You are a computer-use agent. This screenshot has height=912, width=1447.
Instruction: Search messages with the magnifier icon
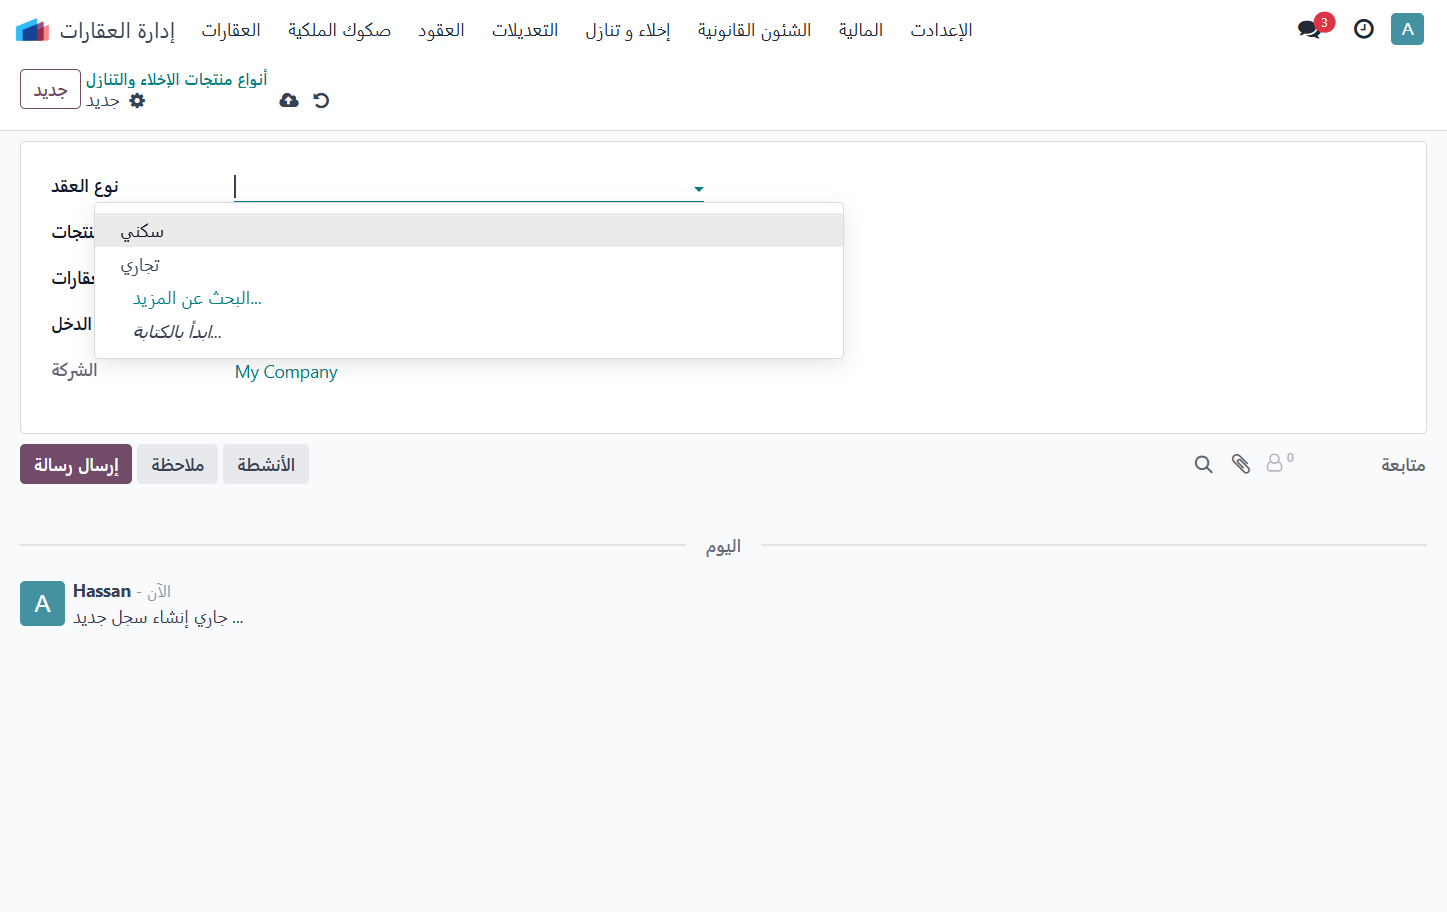point(1203,464)
